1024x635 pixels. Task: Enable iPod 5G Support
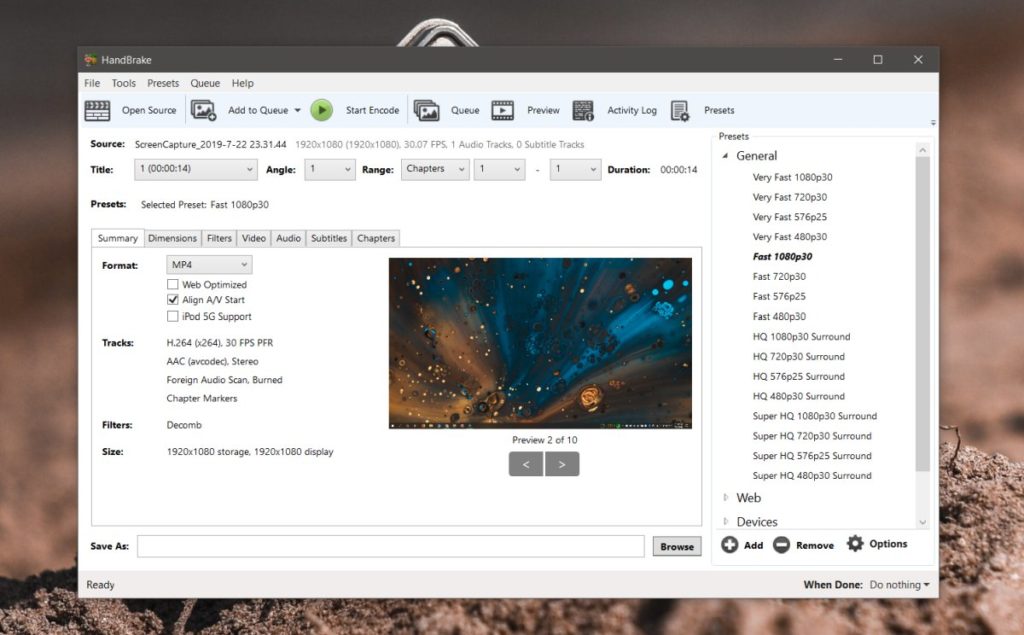point(174,313)
